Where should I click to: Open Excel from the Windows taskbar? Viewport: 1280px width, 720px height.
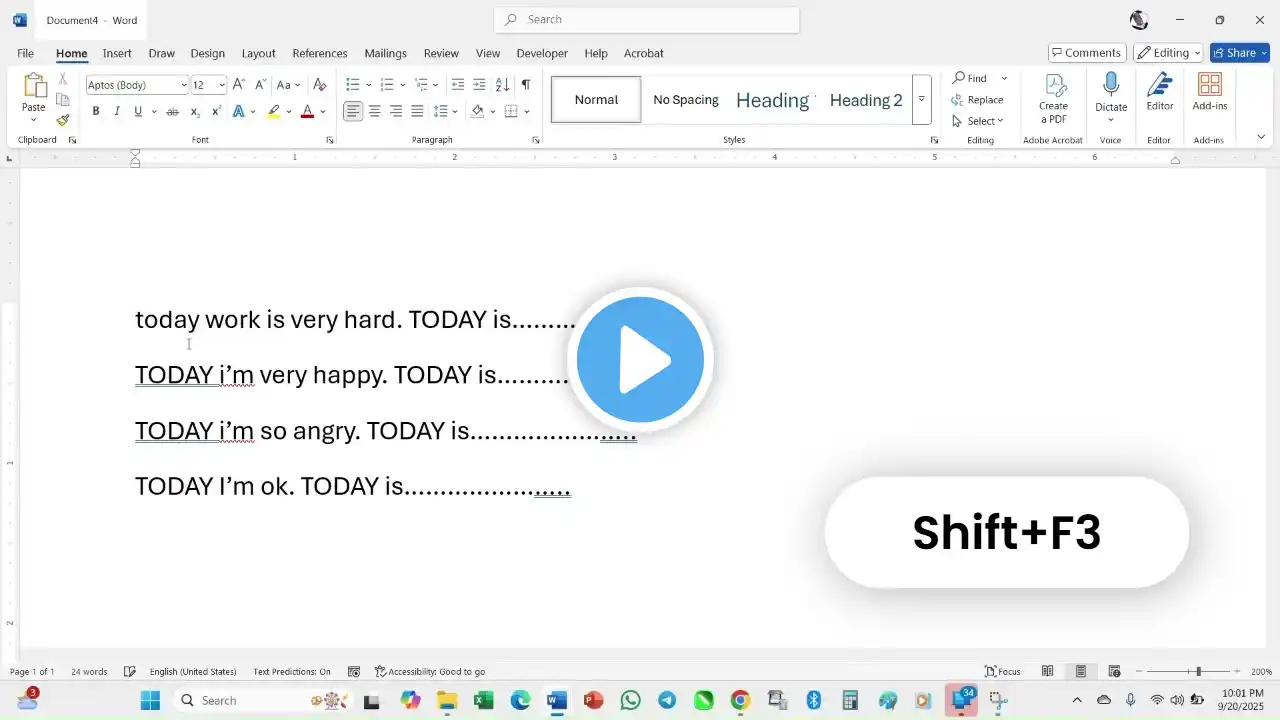tap(484, 700)
